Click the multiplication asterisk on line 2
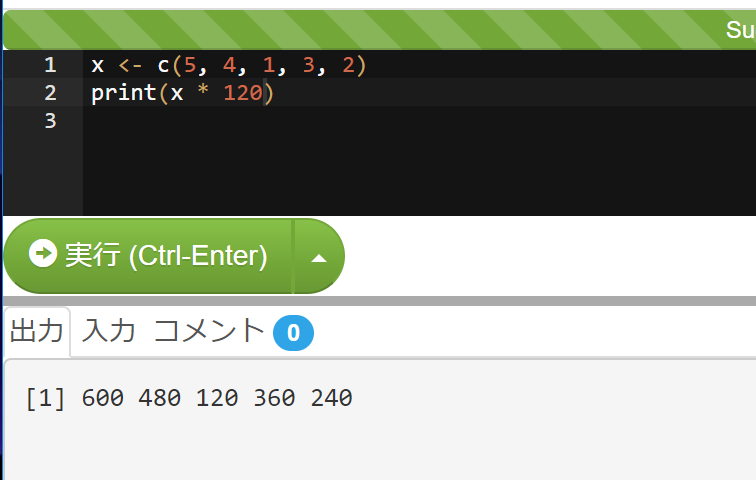The image size is (756, 480). [x=203, y=90]
